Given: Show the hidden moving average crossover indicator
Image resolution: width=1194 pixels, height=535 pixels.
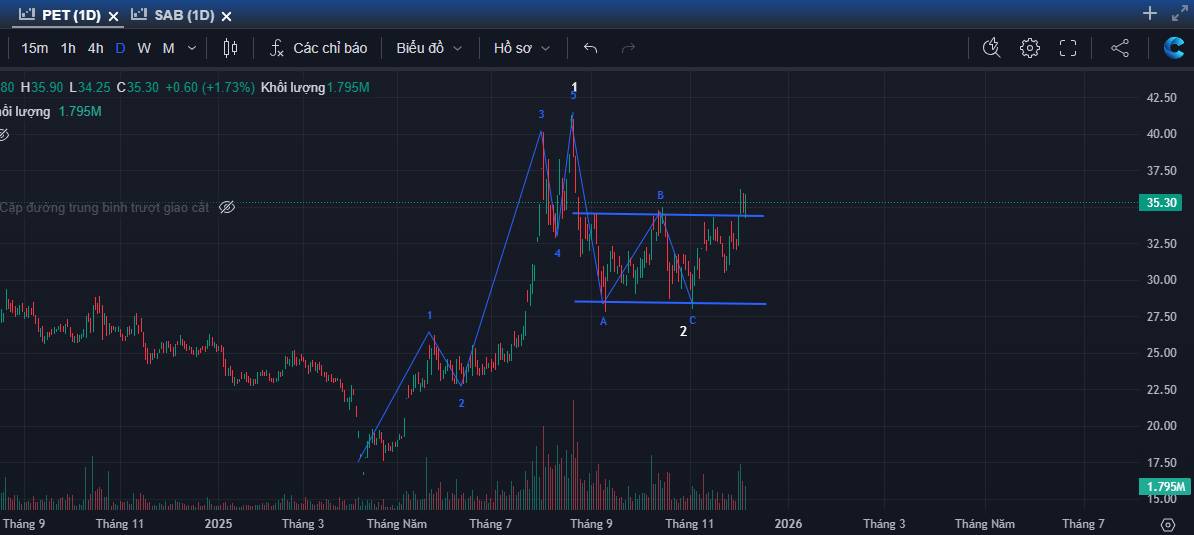Looking at the screenshot, I should [x=227, y=207].
